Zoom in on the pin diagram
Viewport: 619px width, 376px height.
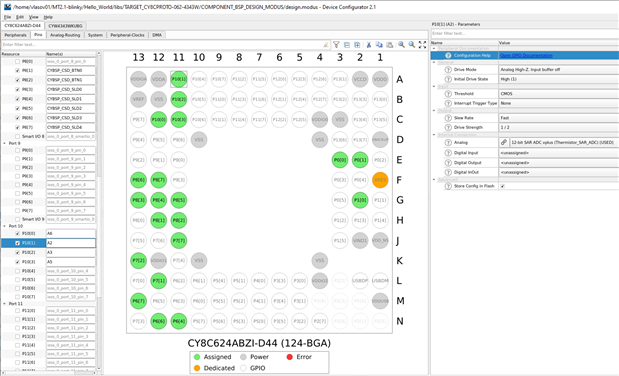[x=401, y=45]
